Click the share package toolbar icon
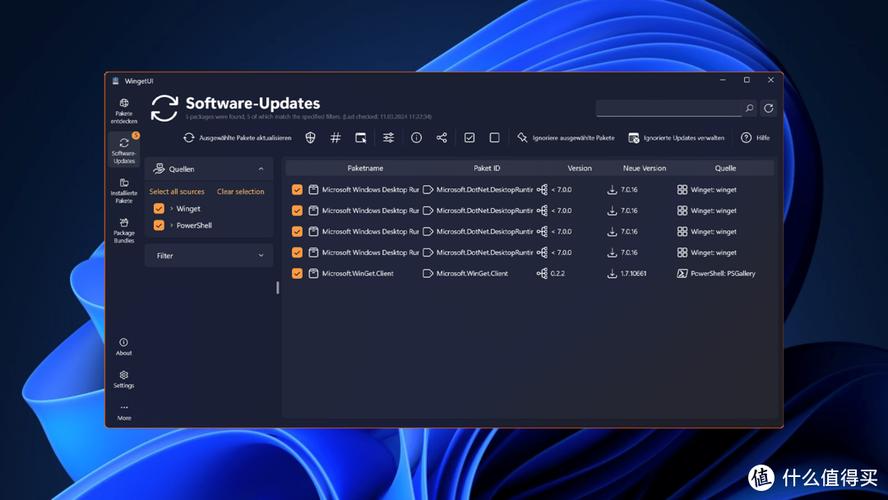 click(442, 138)
